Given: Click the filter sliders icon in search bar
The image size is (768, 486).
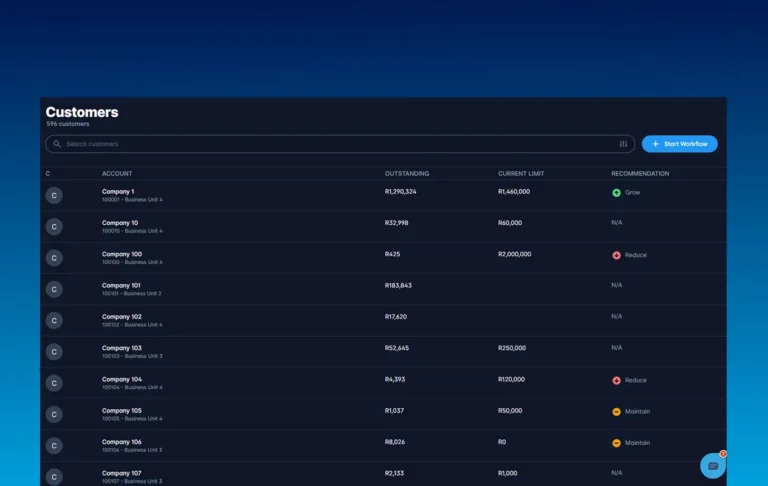Looking at the screenshot, I should coord(623,144).
